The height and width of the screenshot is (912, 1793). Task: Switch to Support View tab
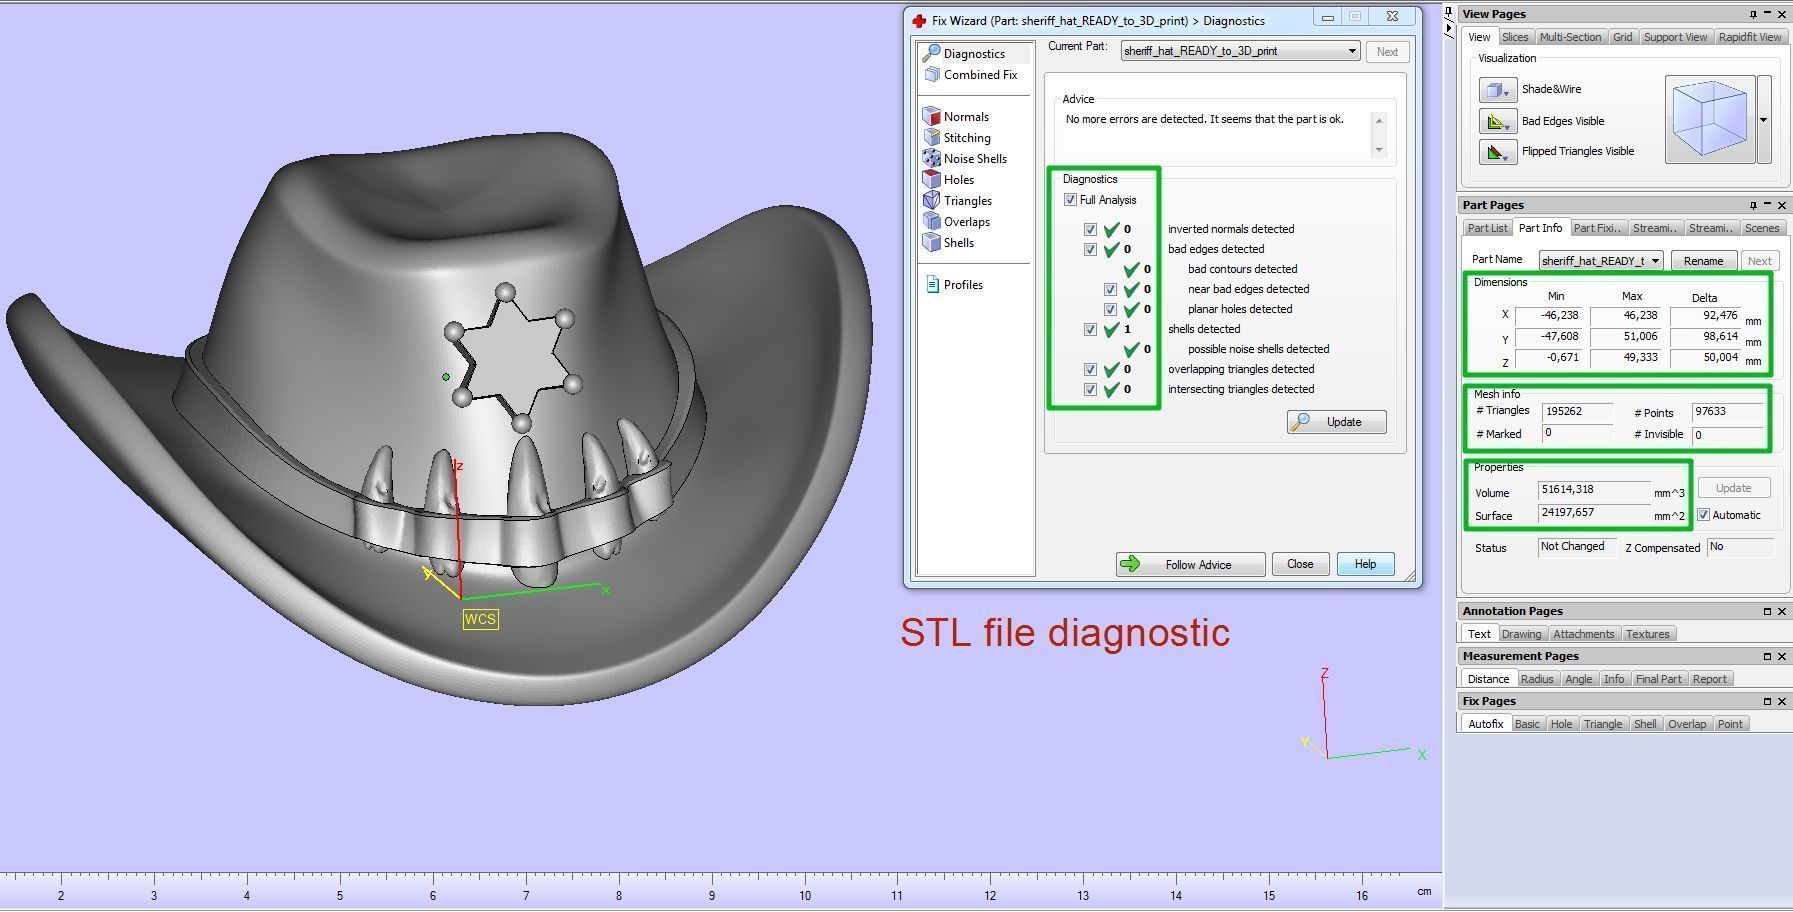[1675, 37]
